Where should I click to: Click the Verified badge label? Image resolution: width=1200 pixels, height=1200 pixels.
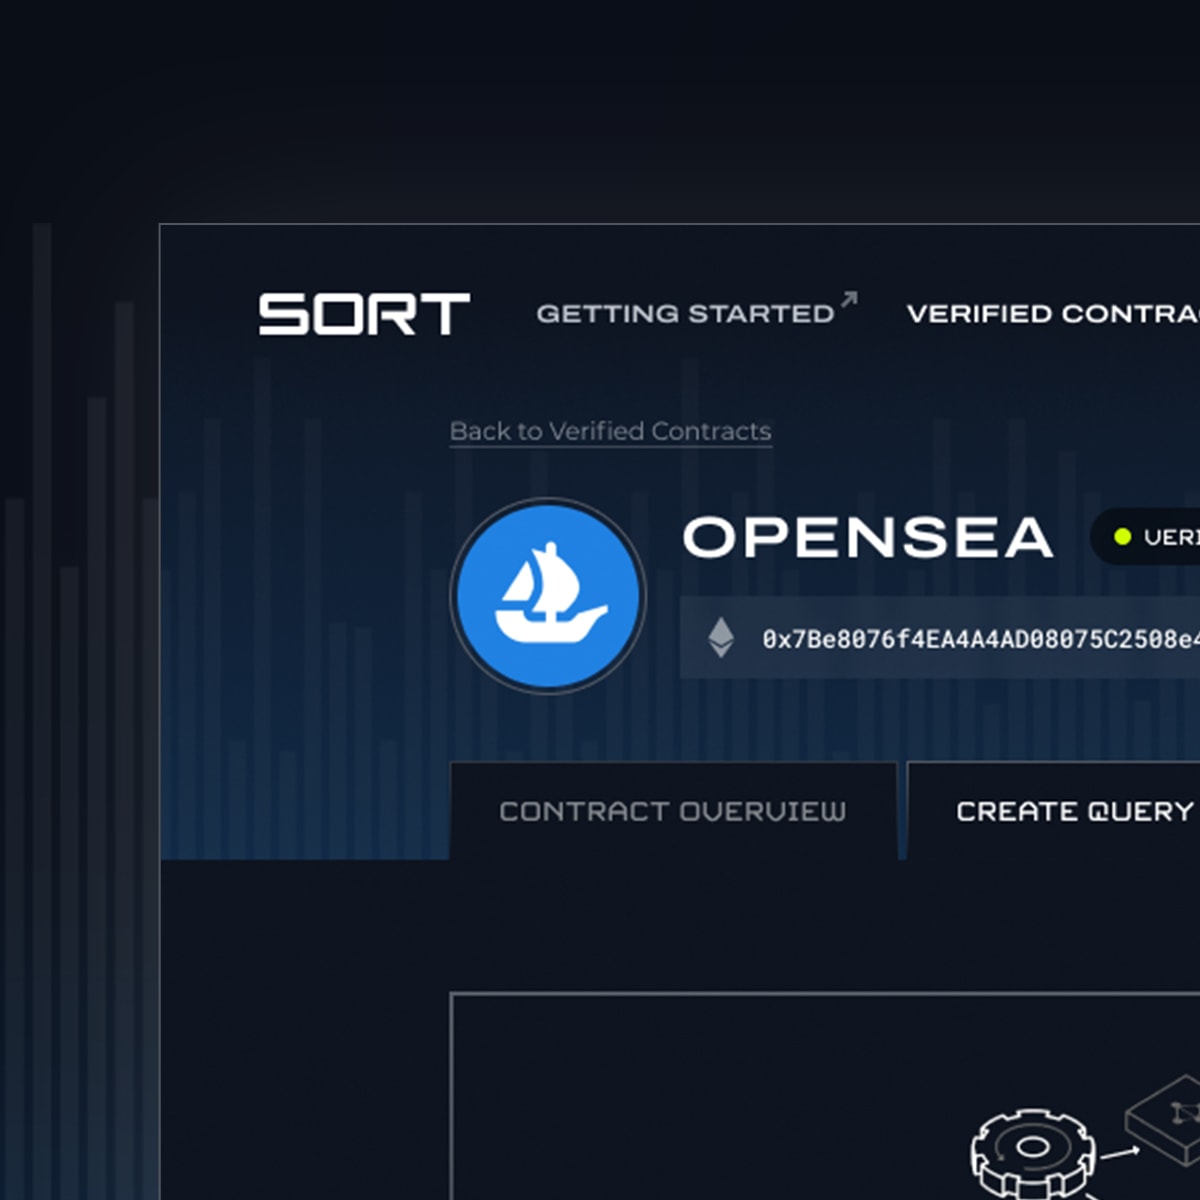tap(1170, 537)
